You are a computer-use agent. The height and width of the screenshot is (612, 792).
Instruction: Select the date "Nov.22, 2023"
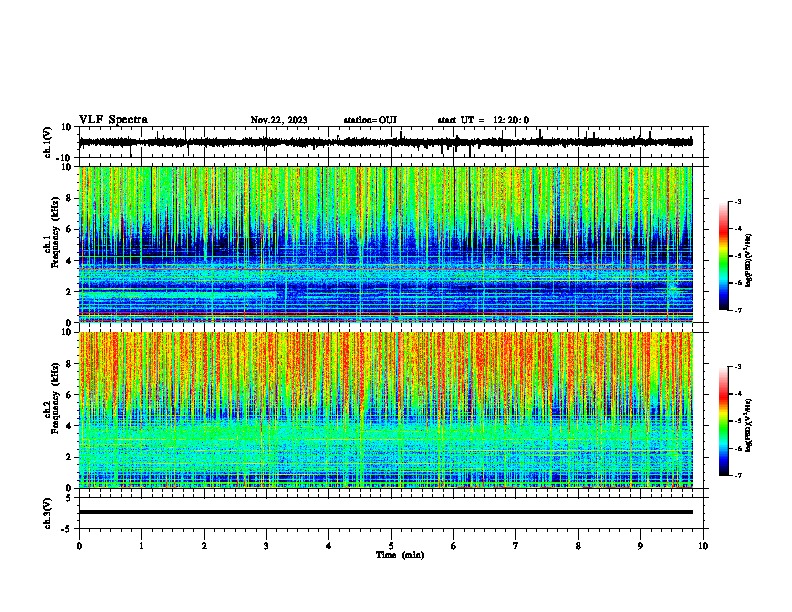pos(279,120)
